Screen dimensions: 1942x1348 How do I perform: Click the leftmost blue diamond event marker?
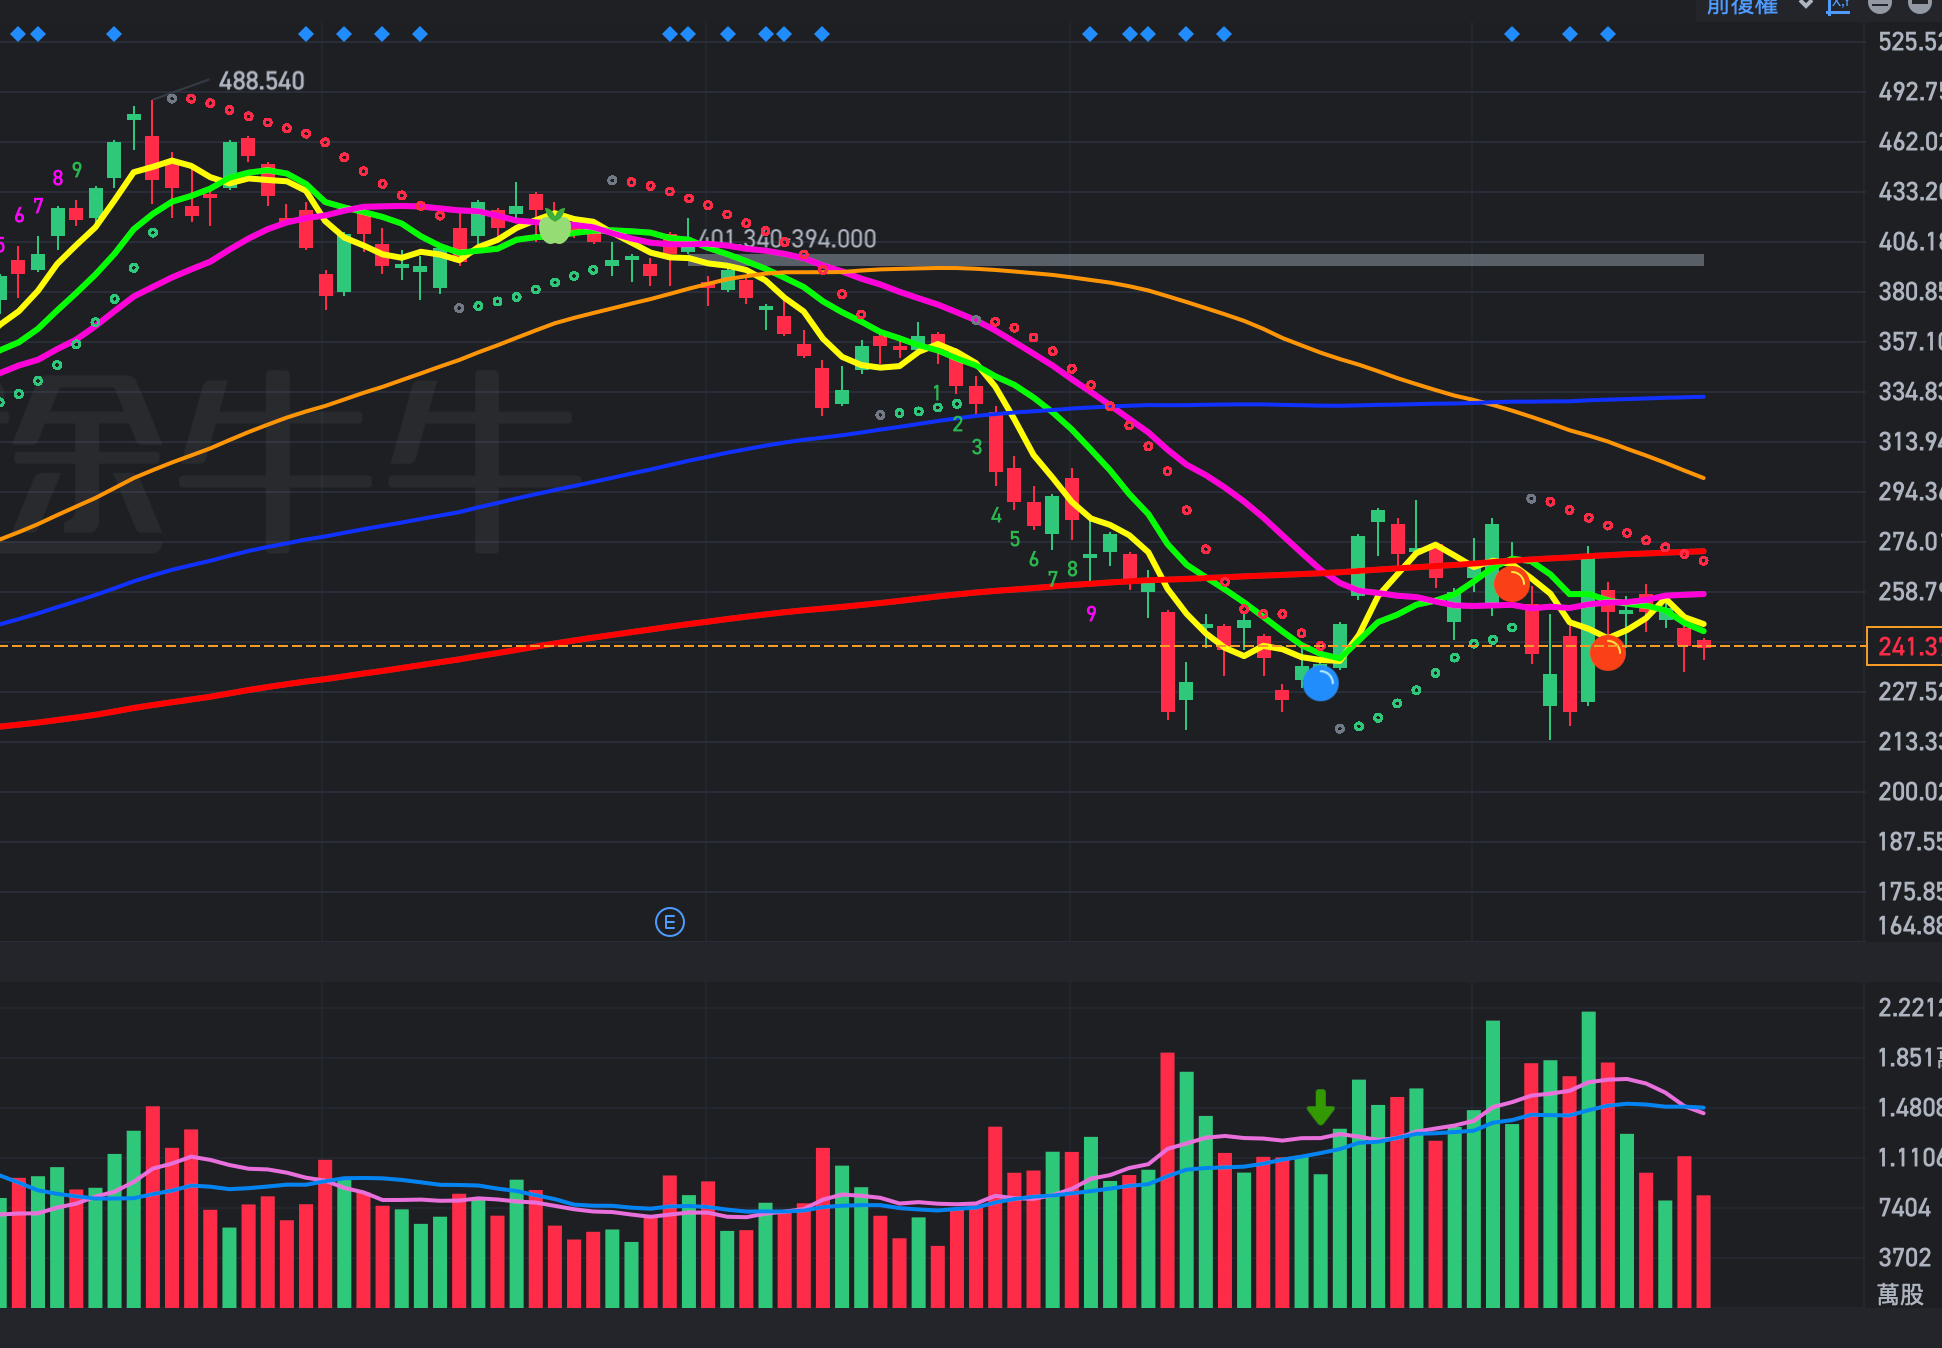click(x=17, y=34)
